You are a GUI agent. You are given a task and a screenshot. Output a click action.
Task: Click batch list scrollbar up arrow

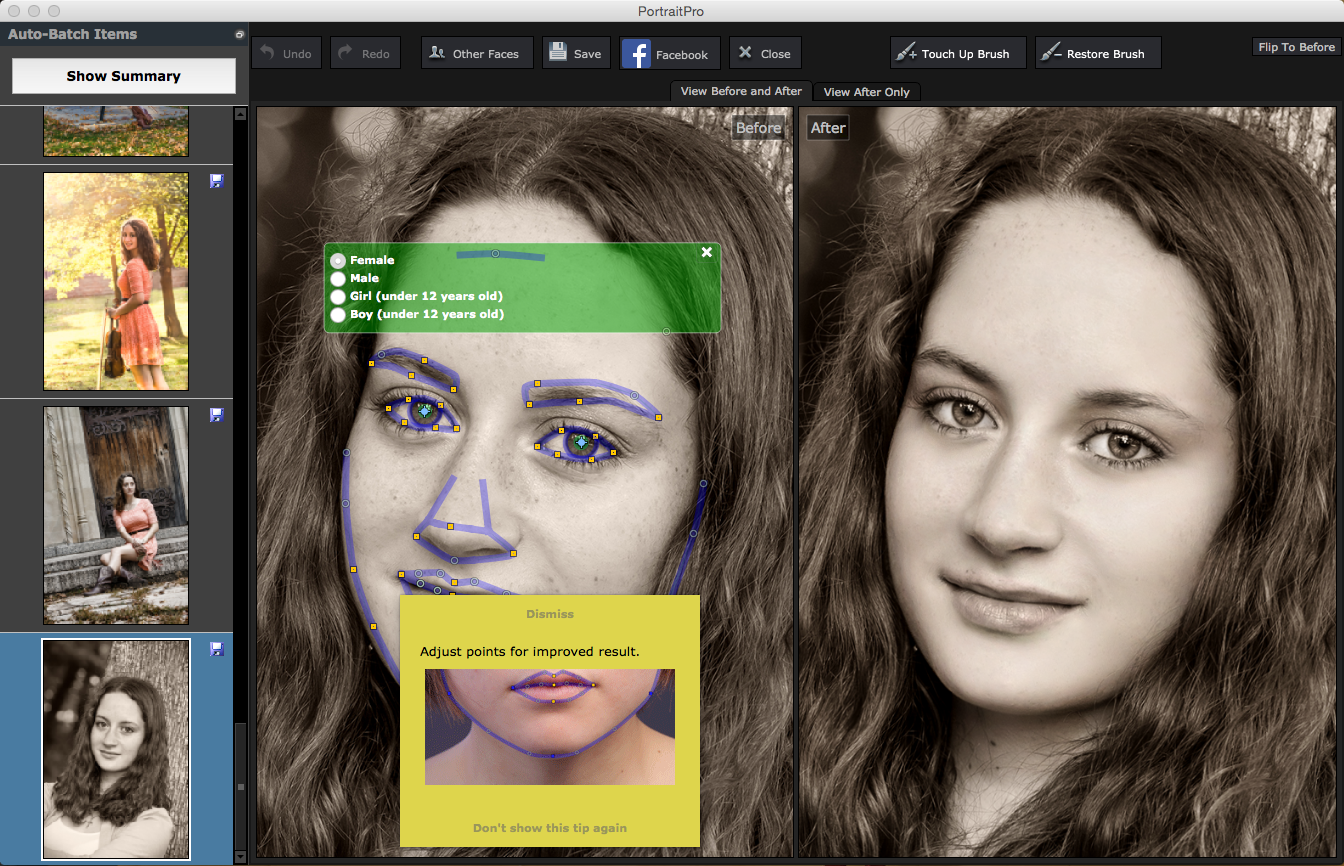point(240,115)
